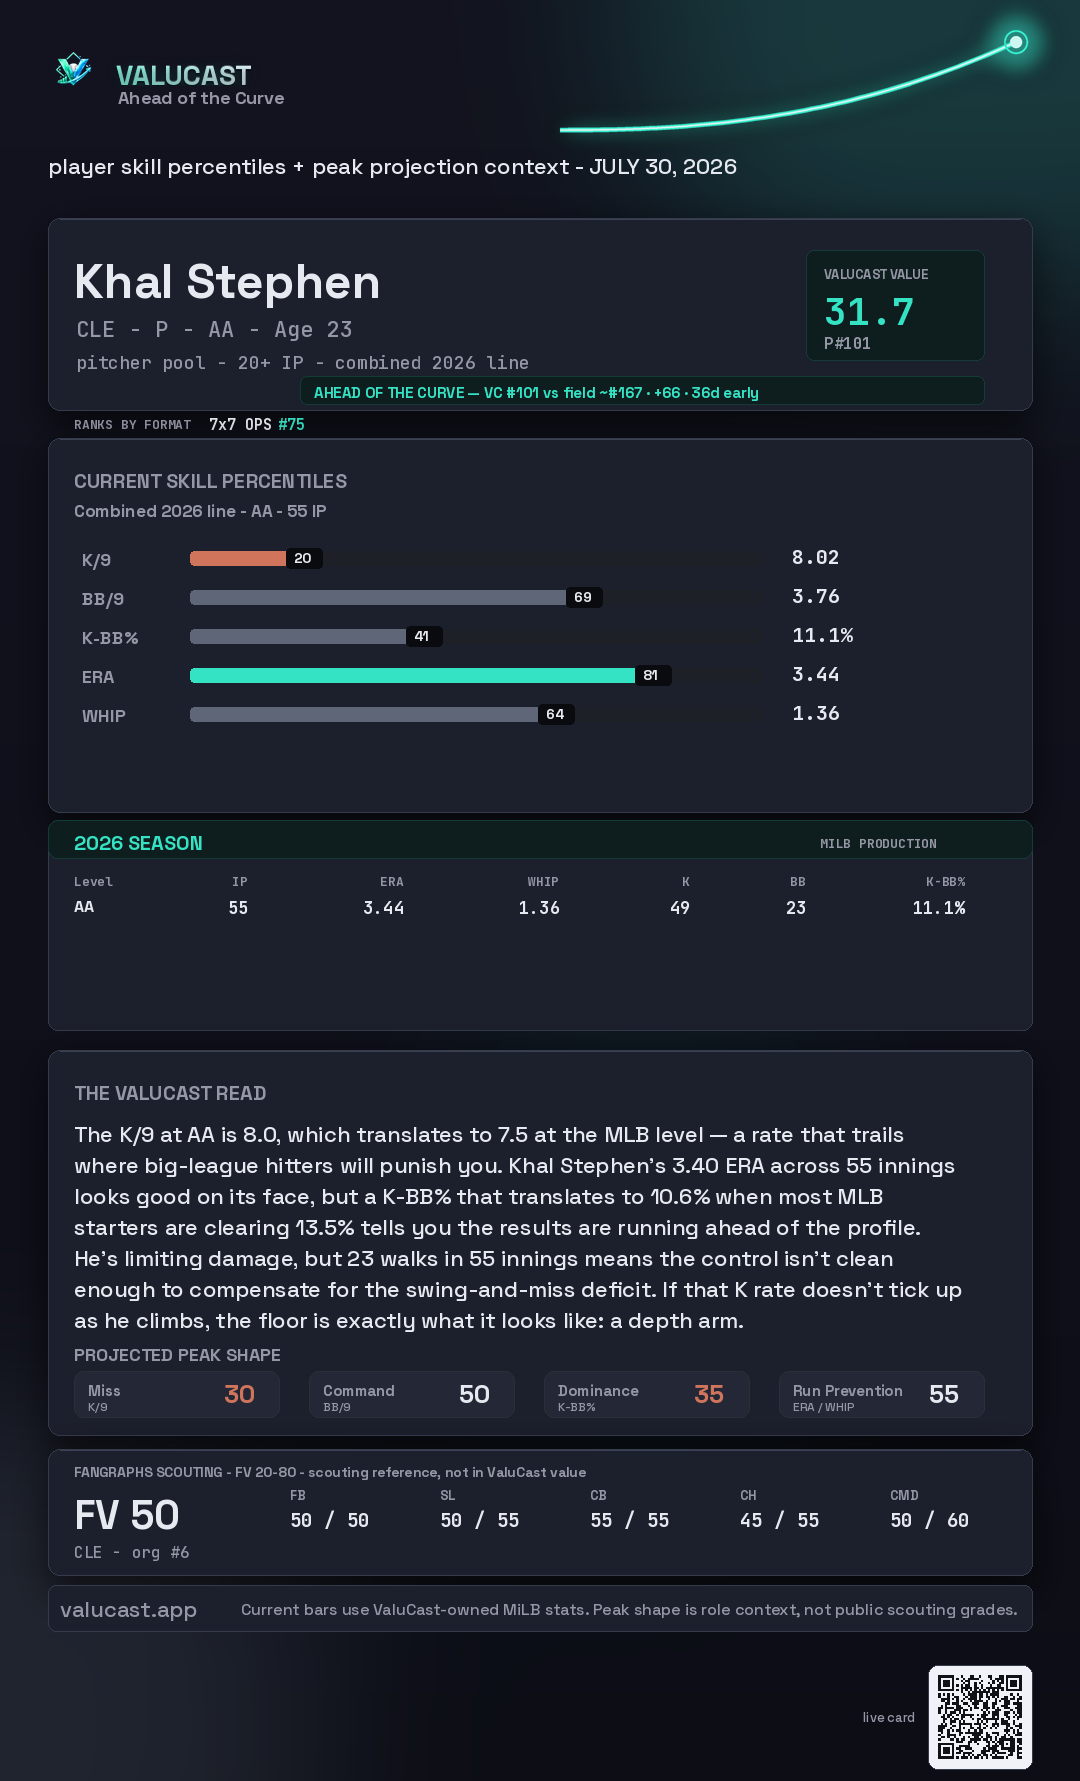Screen dimensions: 1080x1781
Task: Open the live card QR code
Action: pos(980,1717)
